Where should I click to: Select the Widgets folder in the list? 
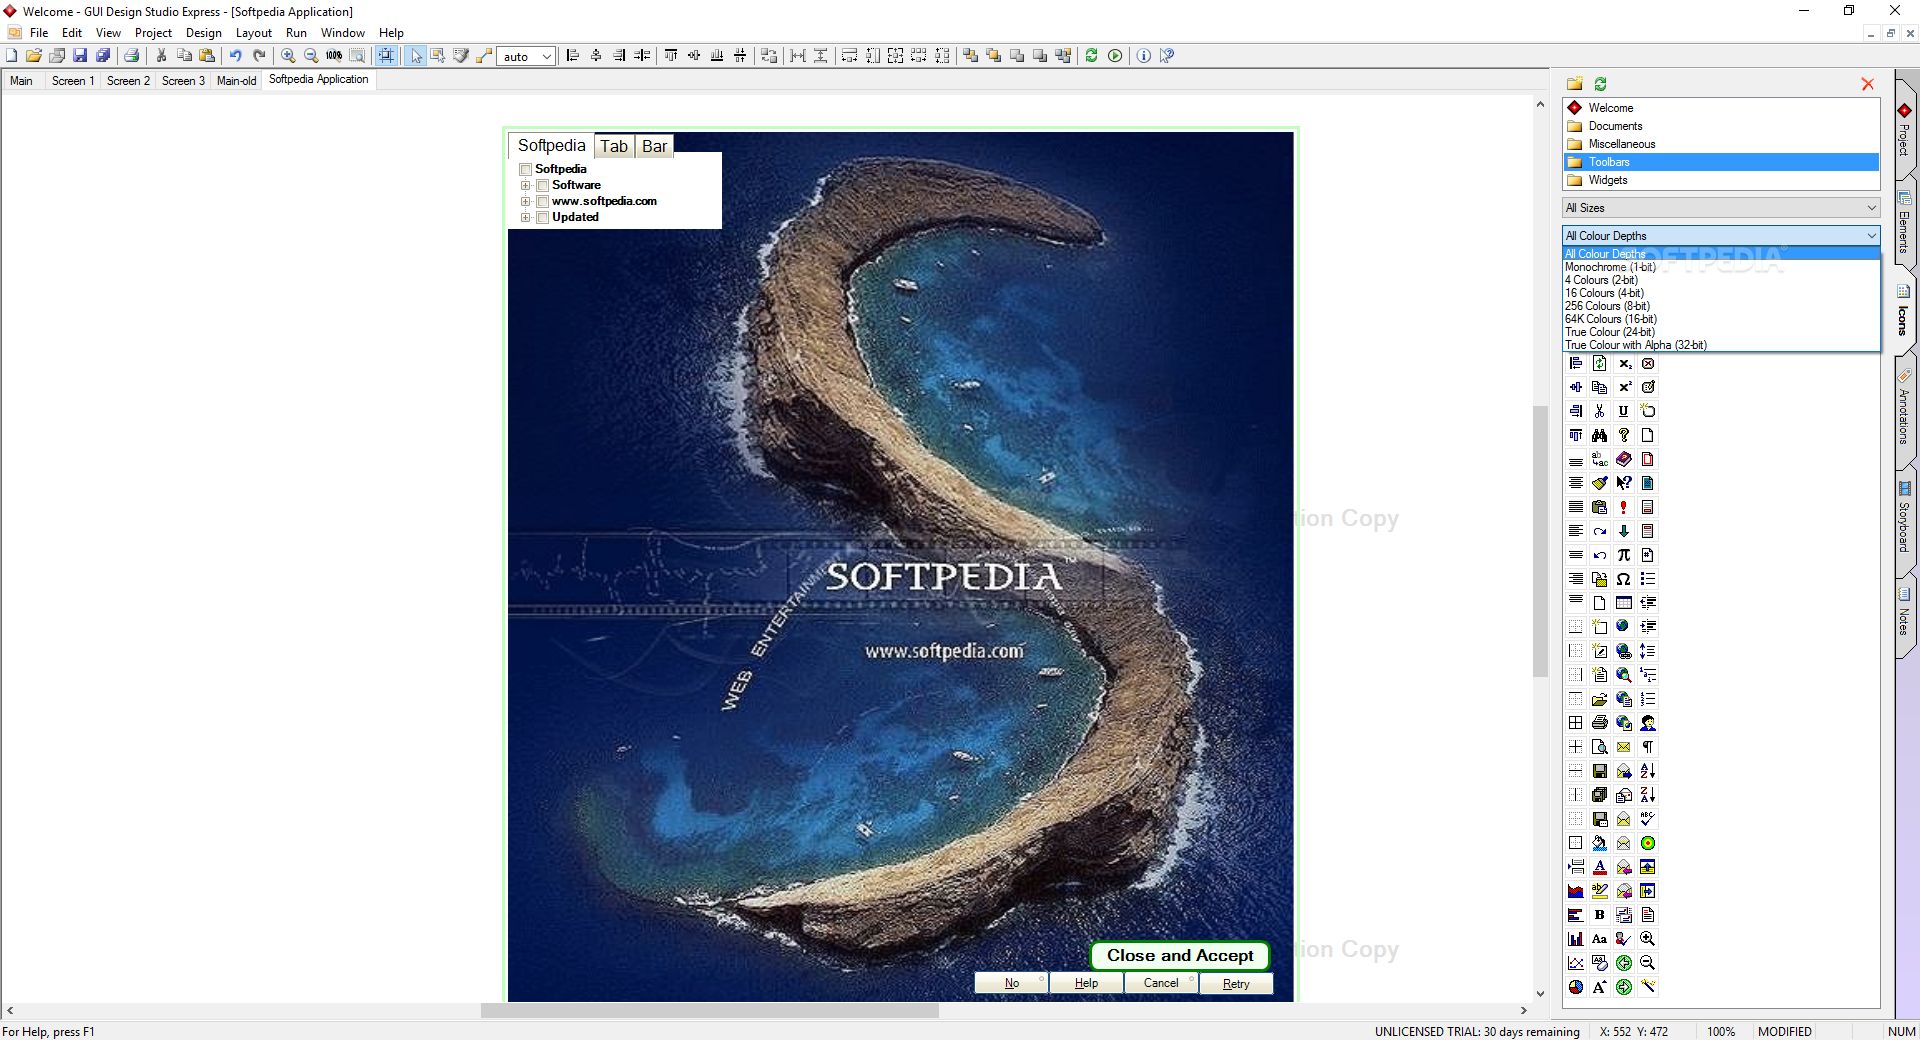point(1721,180)
